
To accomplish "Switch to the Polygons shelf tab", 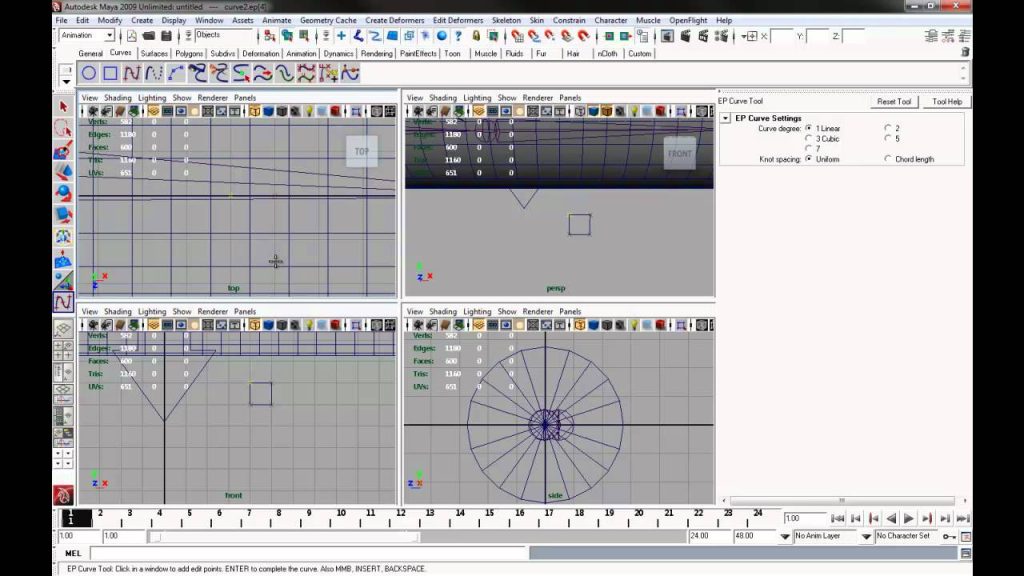I will click(189, 54).
